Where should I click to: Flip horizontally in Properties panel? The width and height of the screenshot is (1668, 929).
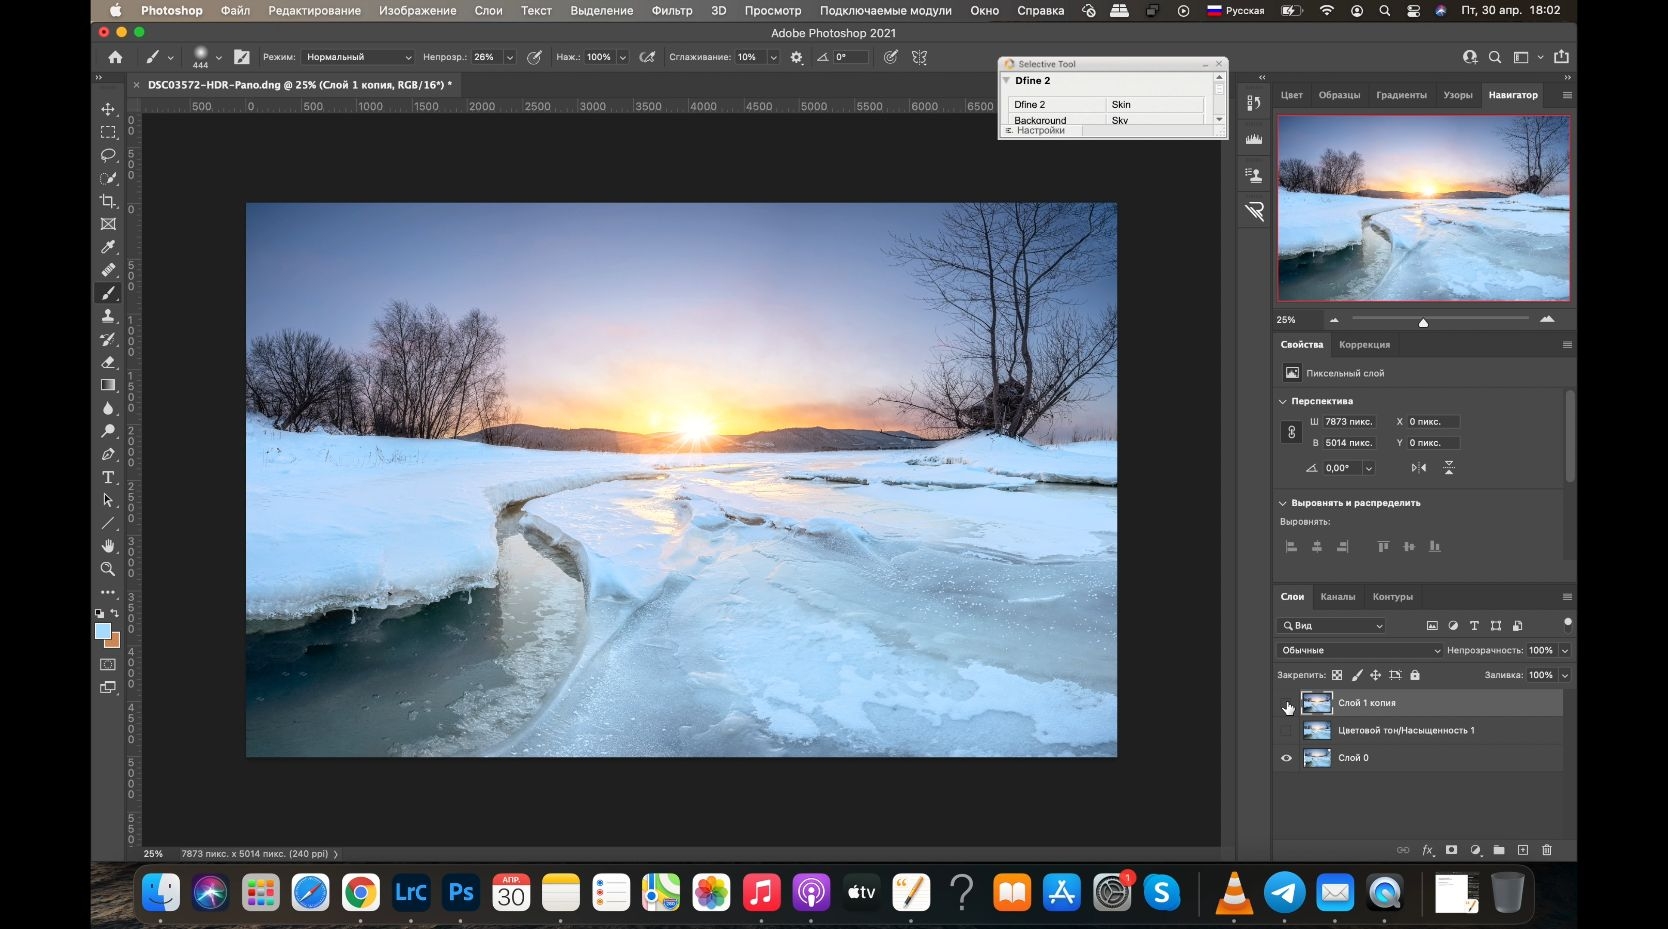[1419, 468]
